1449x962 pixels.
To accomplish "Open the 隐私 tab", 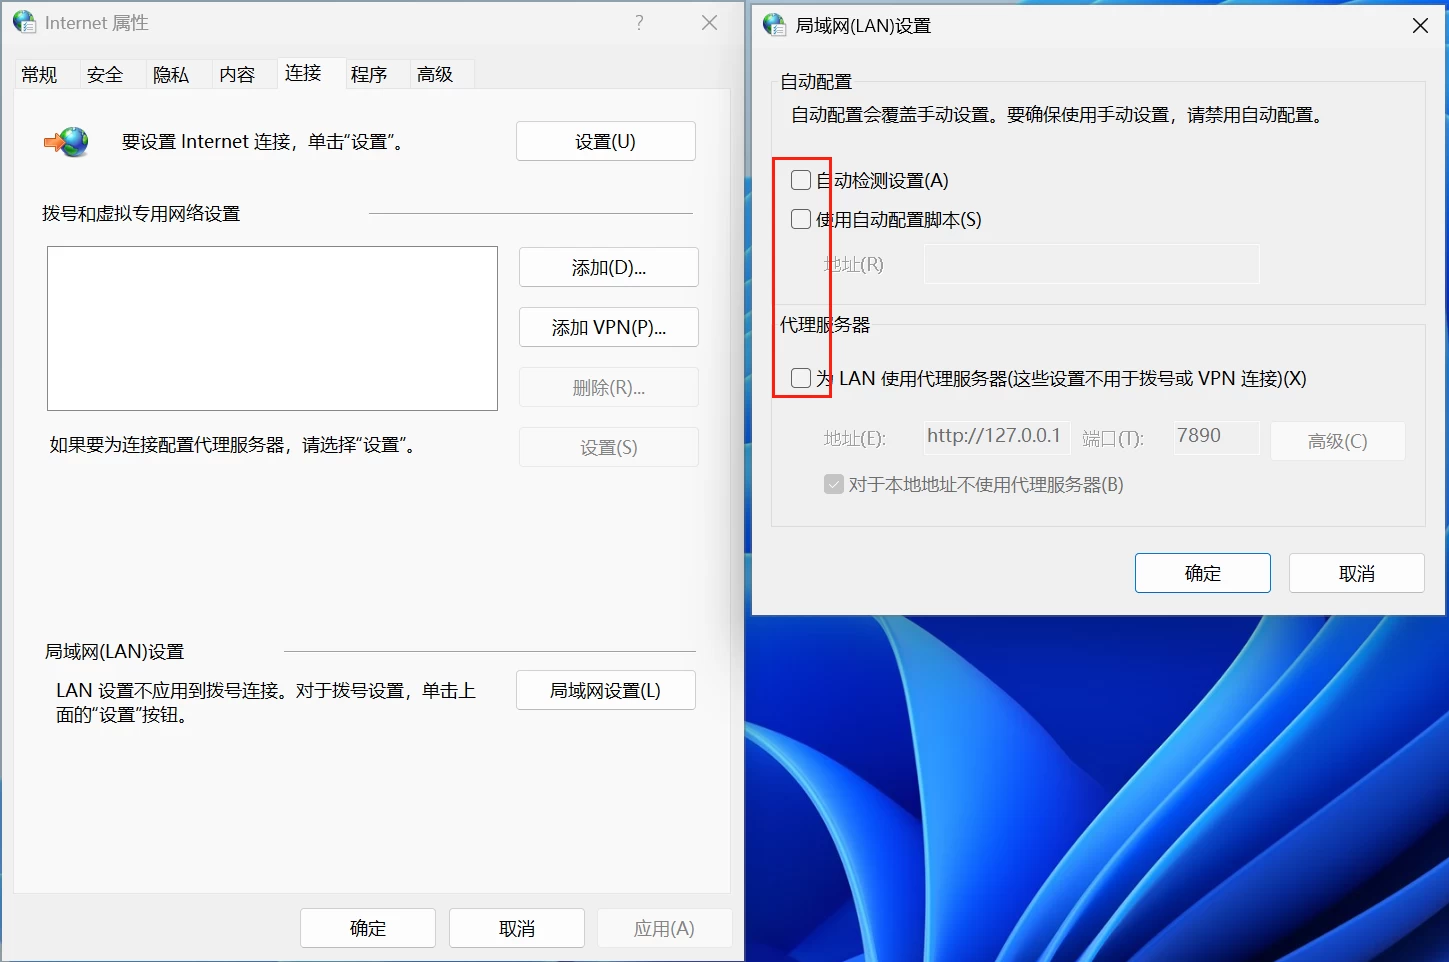I will [170, 73].
